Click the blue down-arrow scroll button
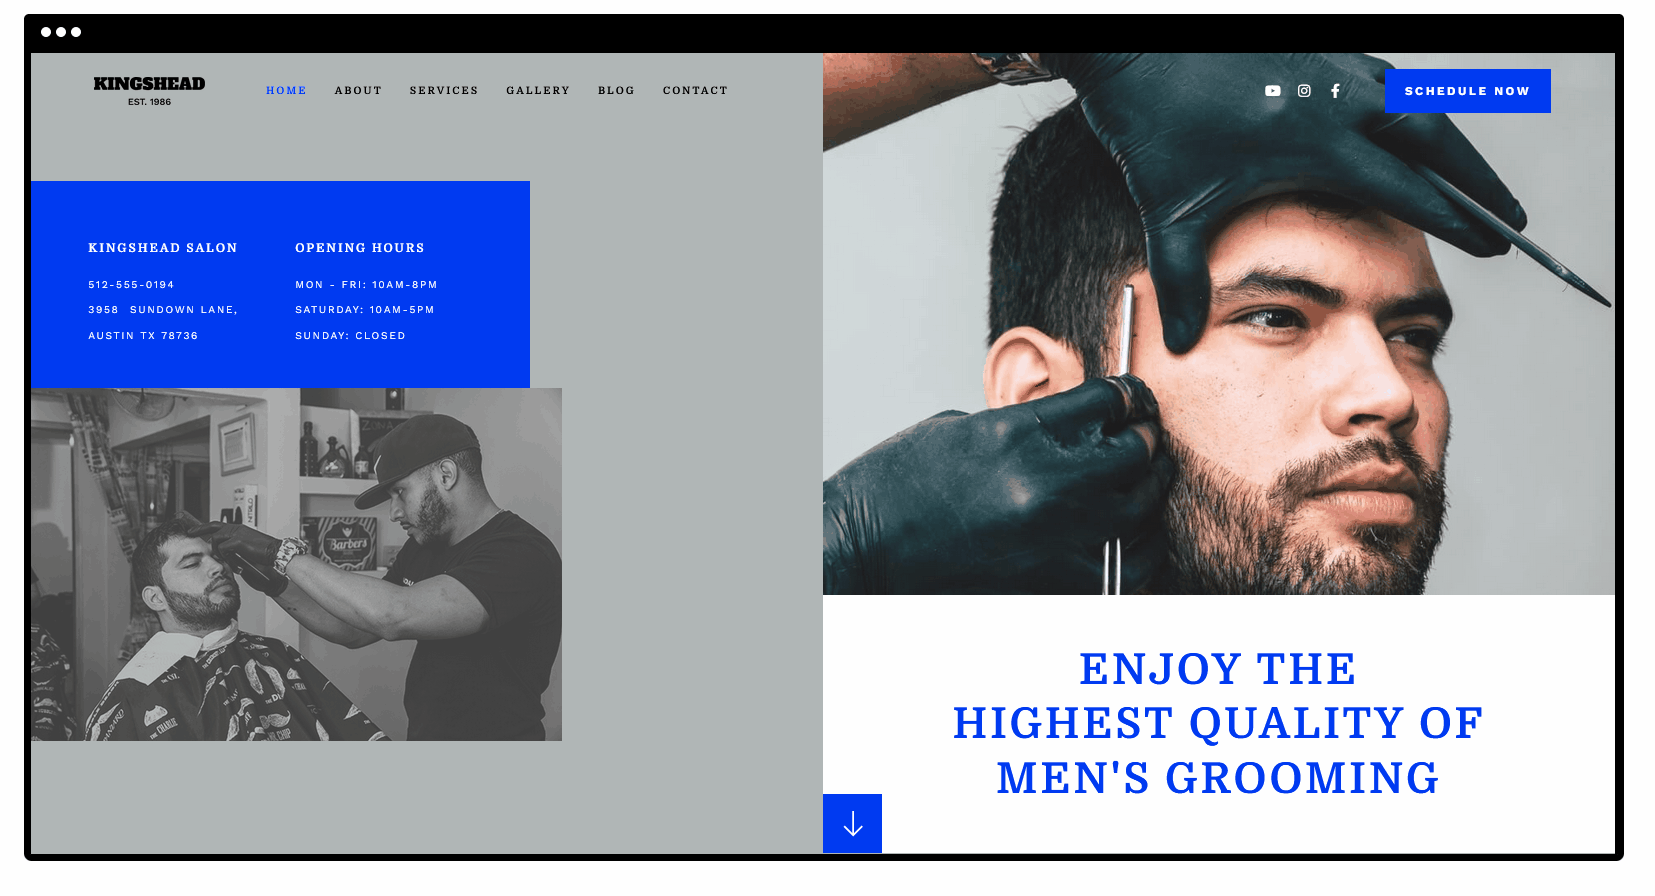 click(x=852, y=823)
